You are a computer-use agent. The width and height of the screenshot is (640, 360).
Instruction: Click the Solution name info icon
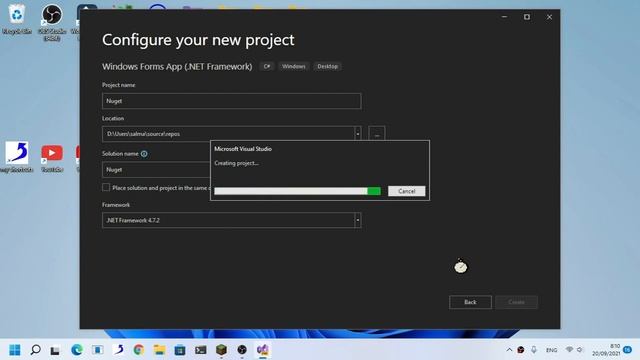point(144,154)
